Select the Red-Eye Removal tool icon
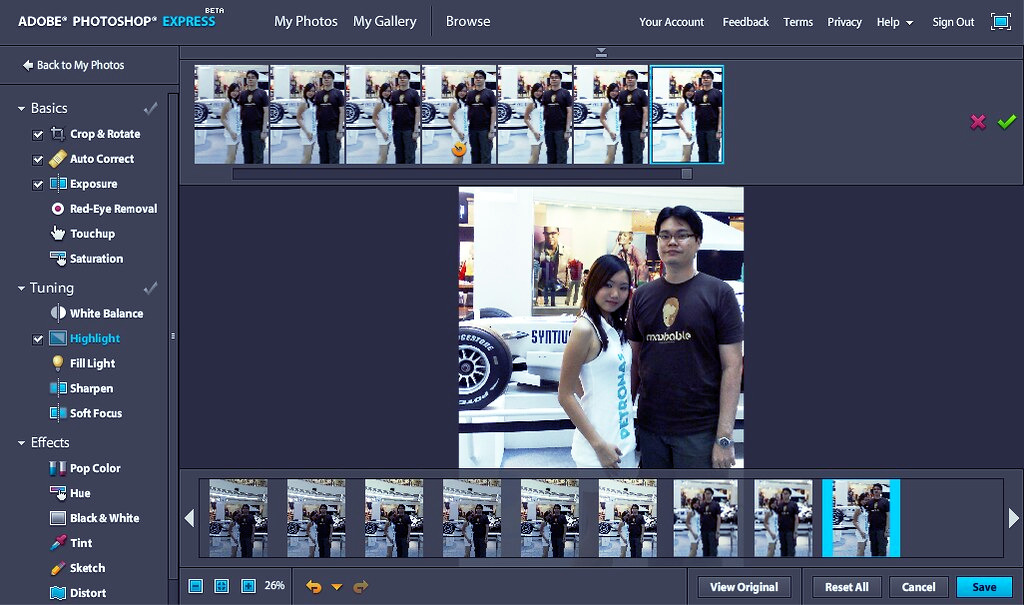1024x605 pixels. click(58, 209)
